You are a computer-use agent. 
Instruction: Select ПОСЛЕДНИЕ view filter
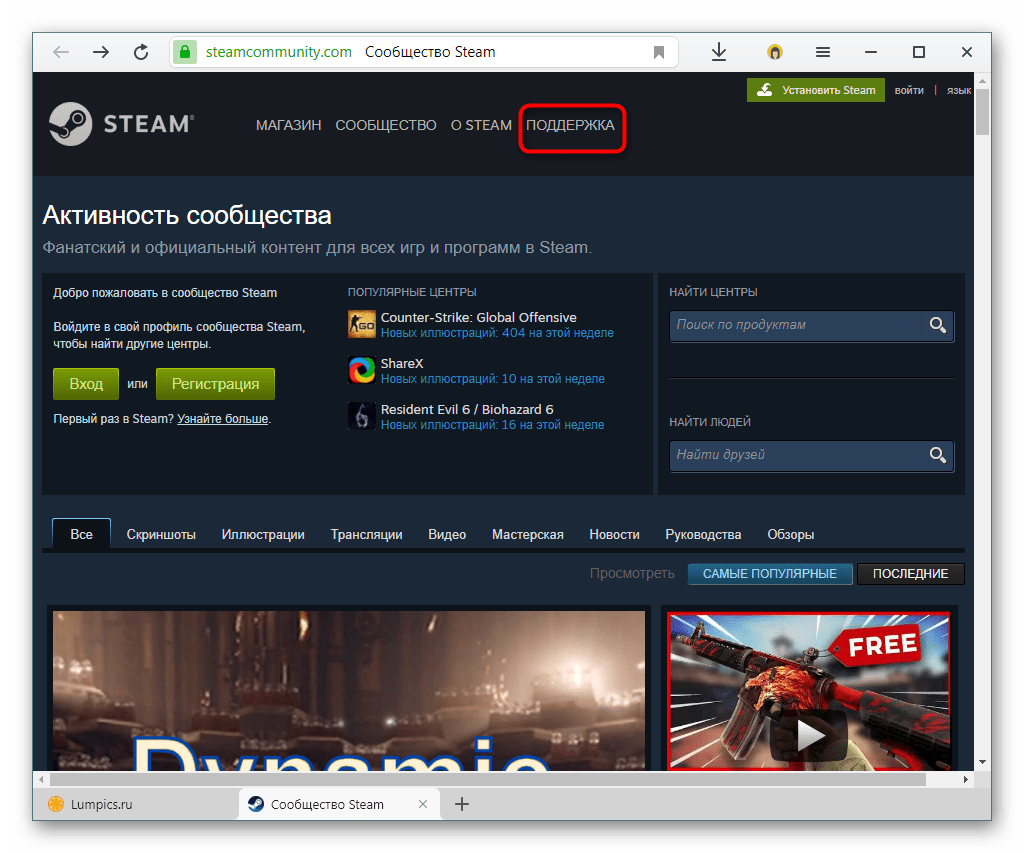click(910, 573)
